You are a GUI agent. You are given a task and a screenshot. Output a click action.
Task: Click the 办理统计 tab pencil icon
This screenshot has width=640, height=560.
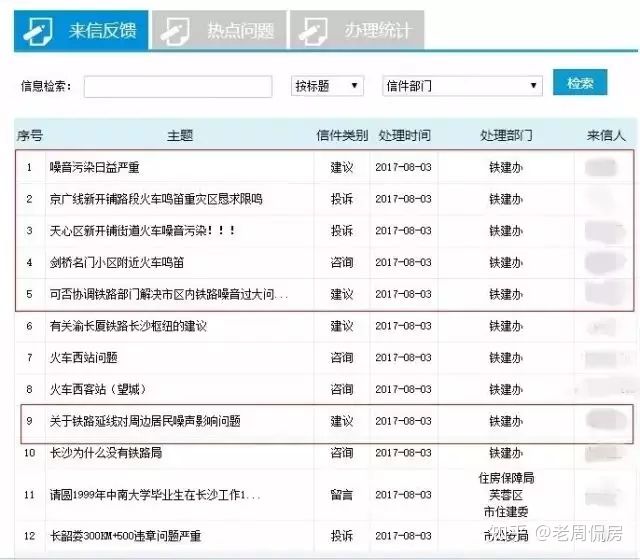click(313, 31)
